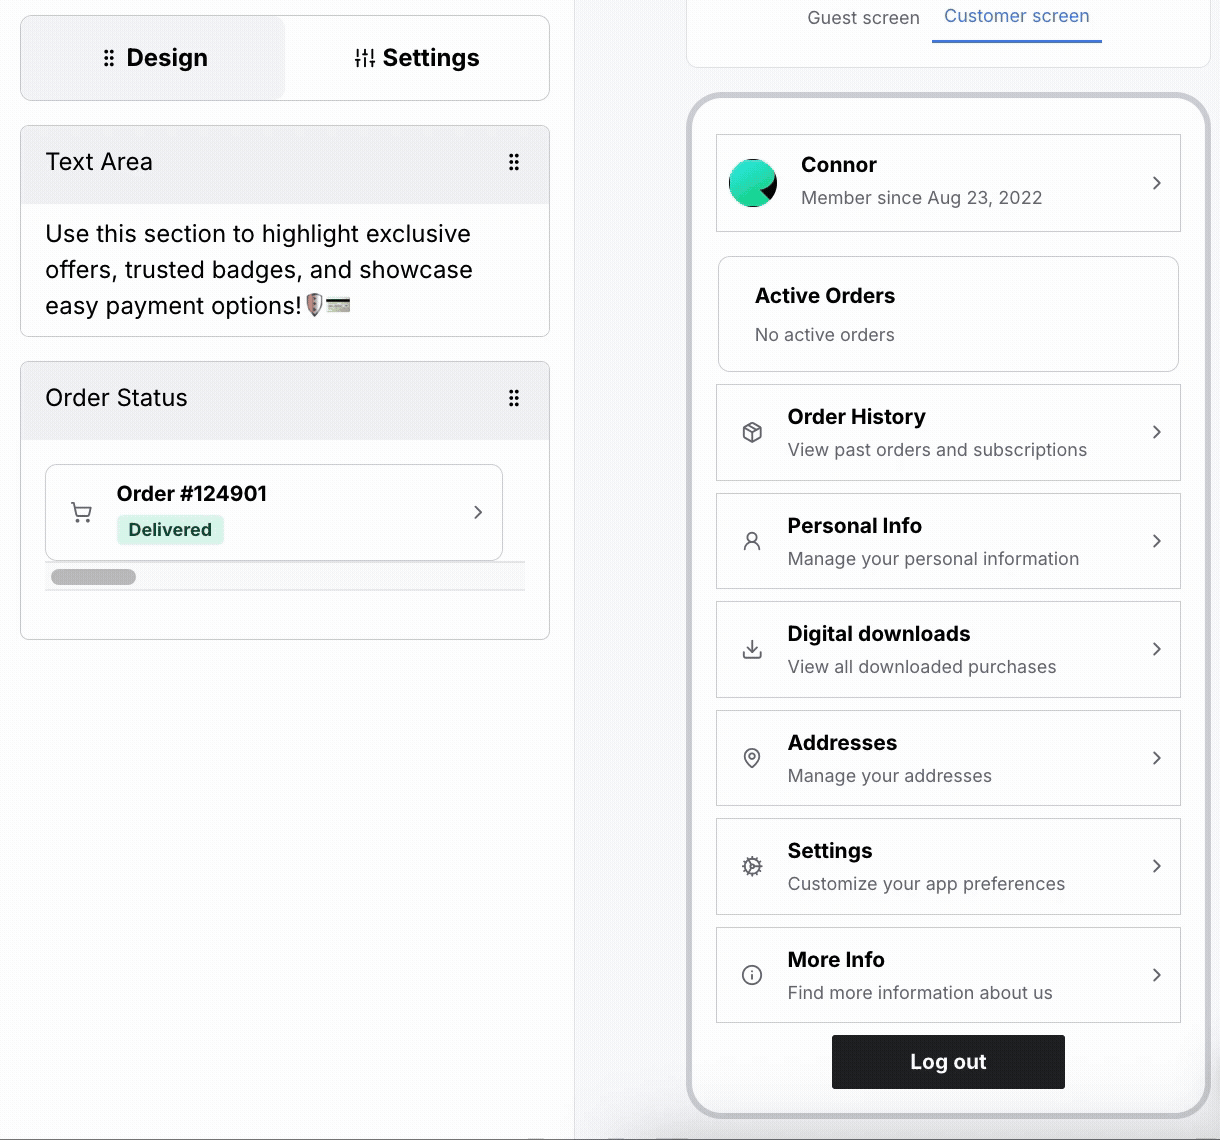Screen dimensions: 1220x1140
Task: Click the gear icon beside Settings row
Action: tap(752, 867)
